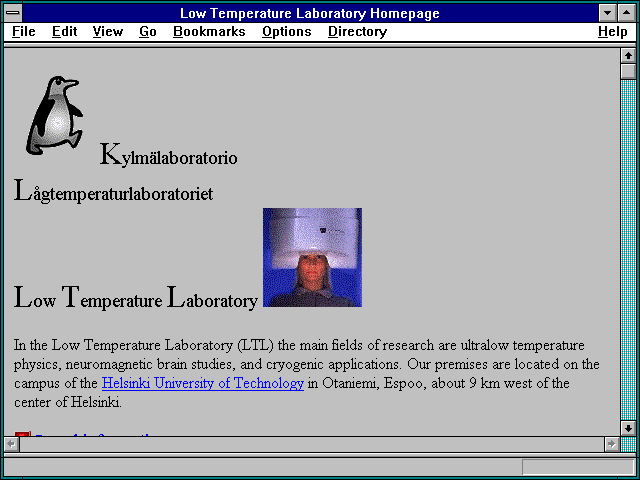This screenshot has width=640, height=480.
Task: Minimize the browser window
Action: (x=607, y=13)
